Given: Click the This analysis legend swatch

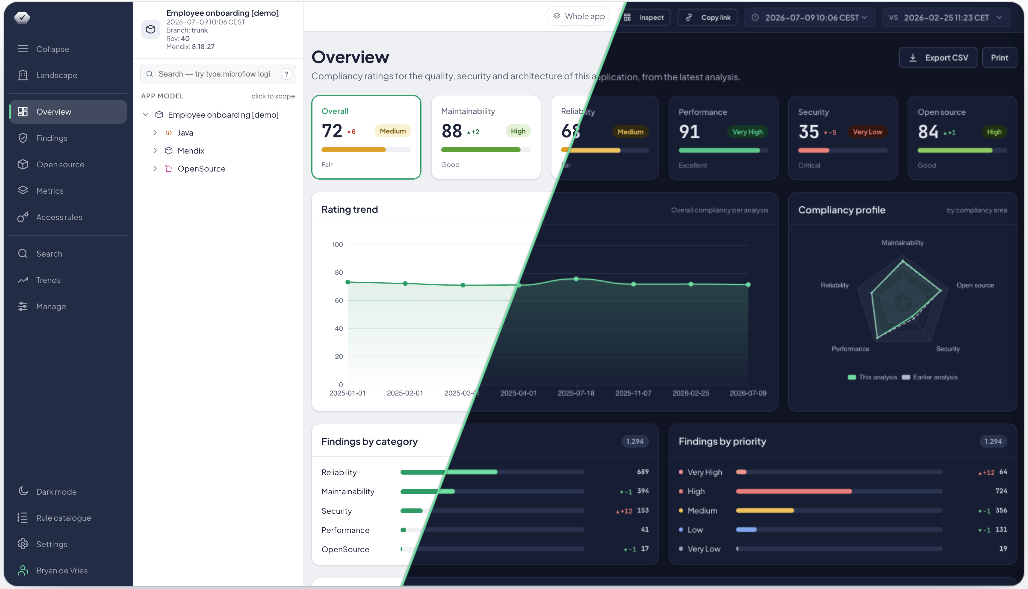Looking at the screenshot, I should pos(852,377).
